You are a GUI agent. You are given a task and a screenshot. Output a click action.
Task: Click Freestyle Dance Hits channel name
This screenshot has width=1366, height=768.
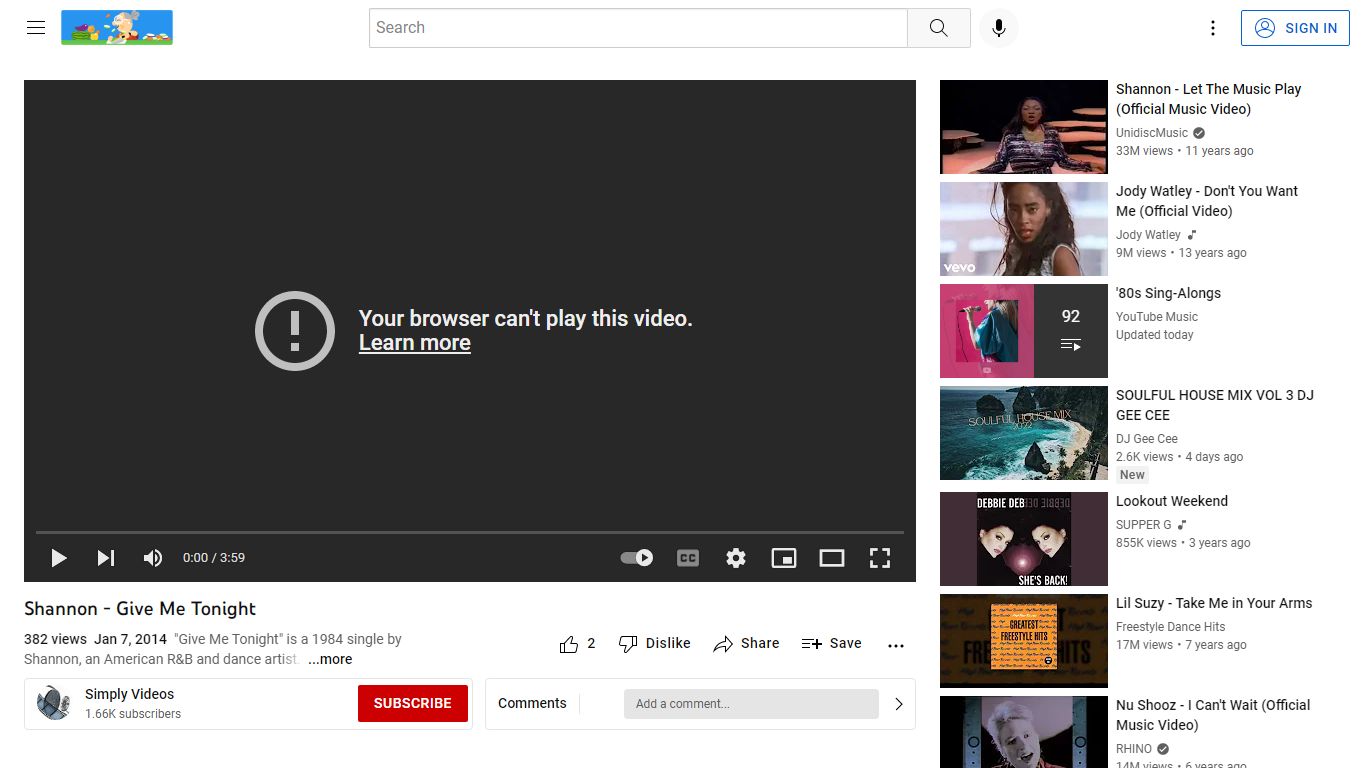coord(1170,627)
